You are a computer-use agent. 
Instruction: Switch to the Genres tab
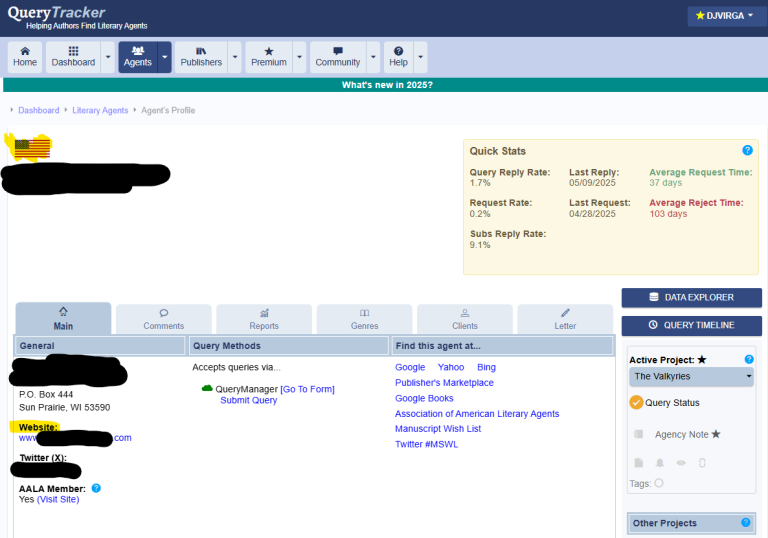(364, 319)
